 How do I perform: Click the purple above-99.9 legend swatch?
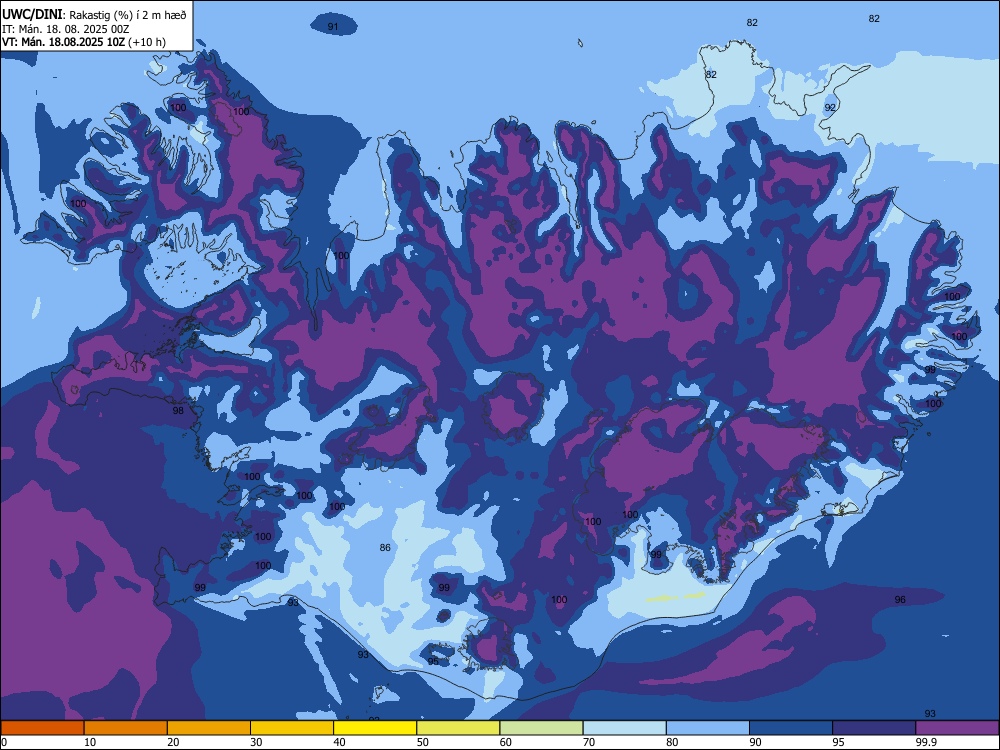pyautogui.click(x=957, y=728)
